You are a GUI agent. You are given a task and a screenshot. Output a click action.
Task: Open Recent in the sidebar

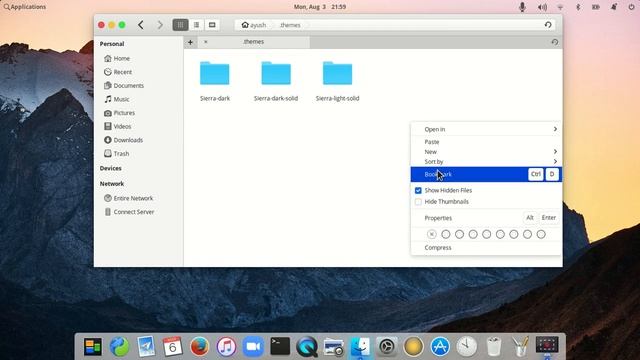click(118, 72)
